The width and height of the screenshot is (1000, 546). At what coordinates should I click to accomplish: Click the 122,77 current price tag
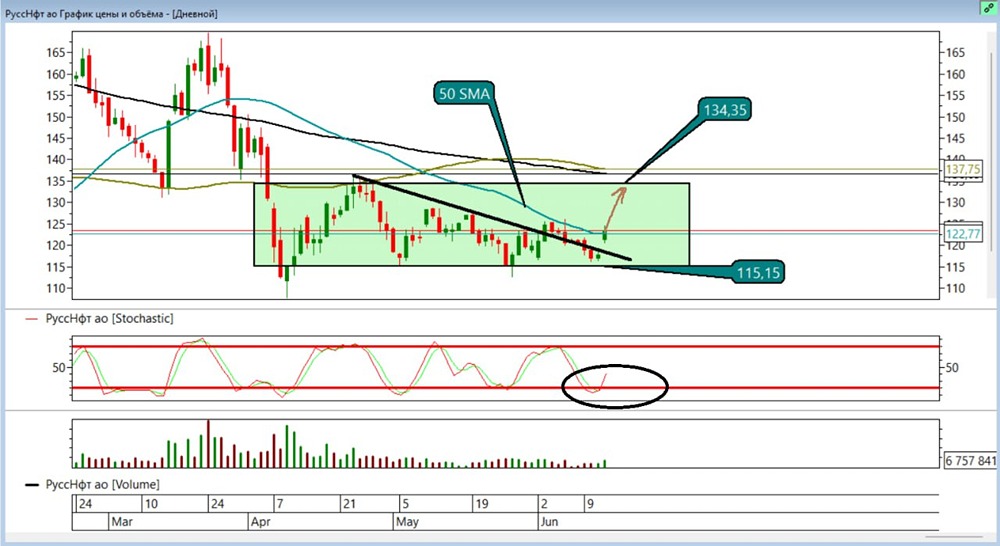[x=962, y=233]
